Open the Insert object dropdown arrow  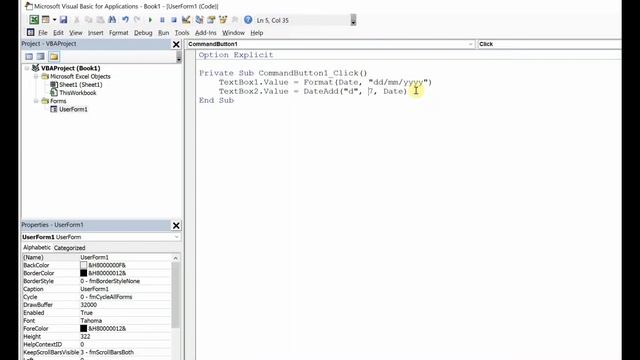54,20
